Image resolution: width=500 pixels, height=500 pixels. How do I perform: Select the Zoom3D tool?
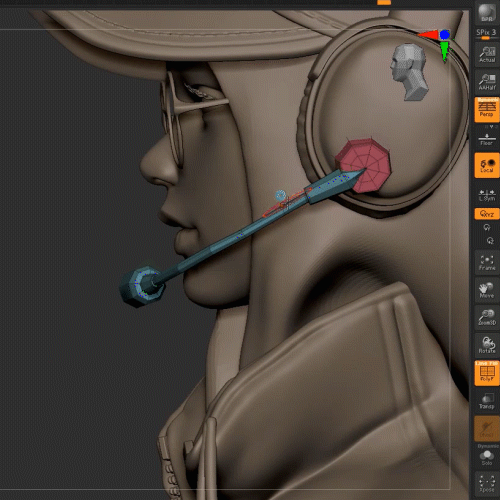tap(487, 318)
